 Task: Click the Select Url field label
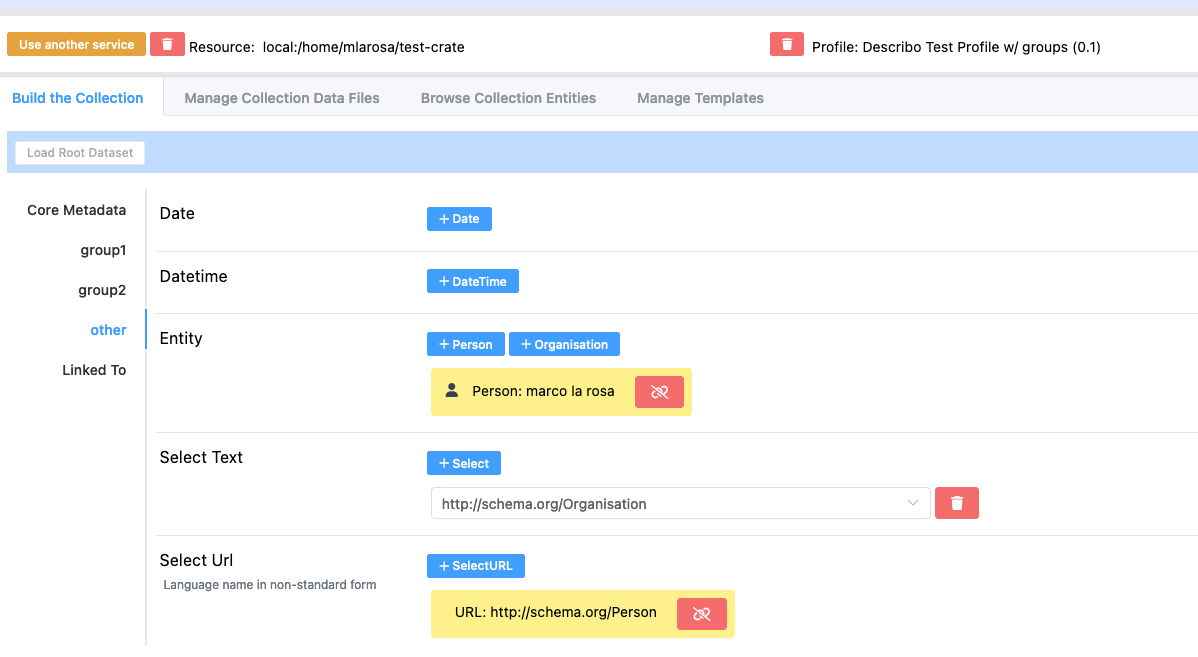pyautogui.click(x=196, y=560)
